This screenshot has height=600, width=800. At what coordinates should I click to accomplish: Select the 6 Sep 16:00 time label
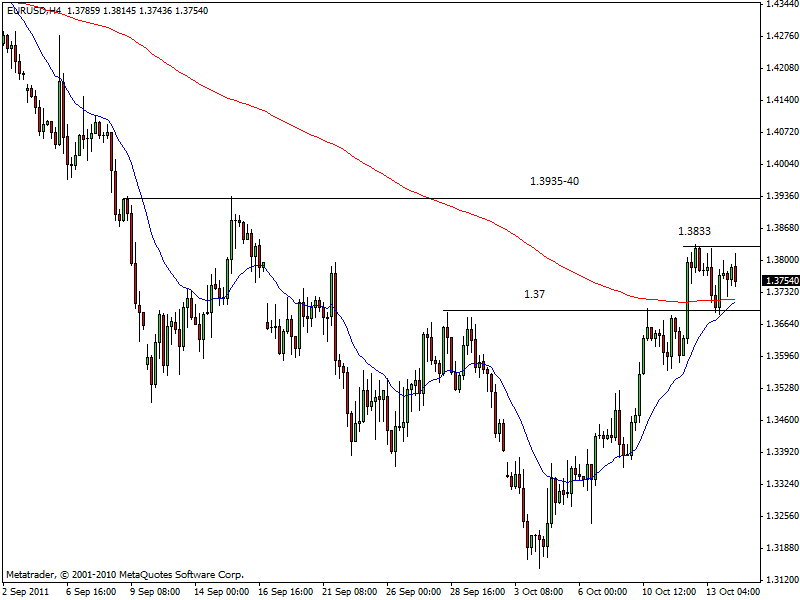pos(89,591)
